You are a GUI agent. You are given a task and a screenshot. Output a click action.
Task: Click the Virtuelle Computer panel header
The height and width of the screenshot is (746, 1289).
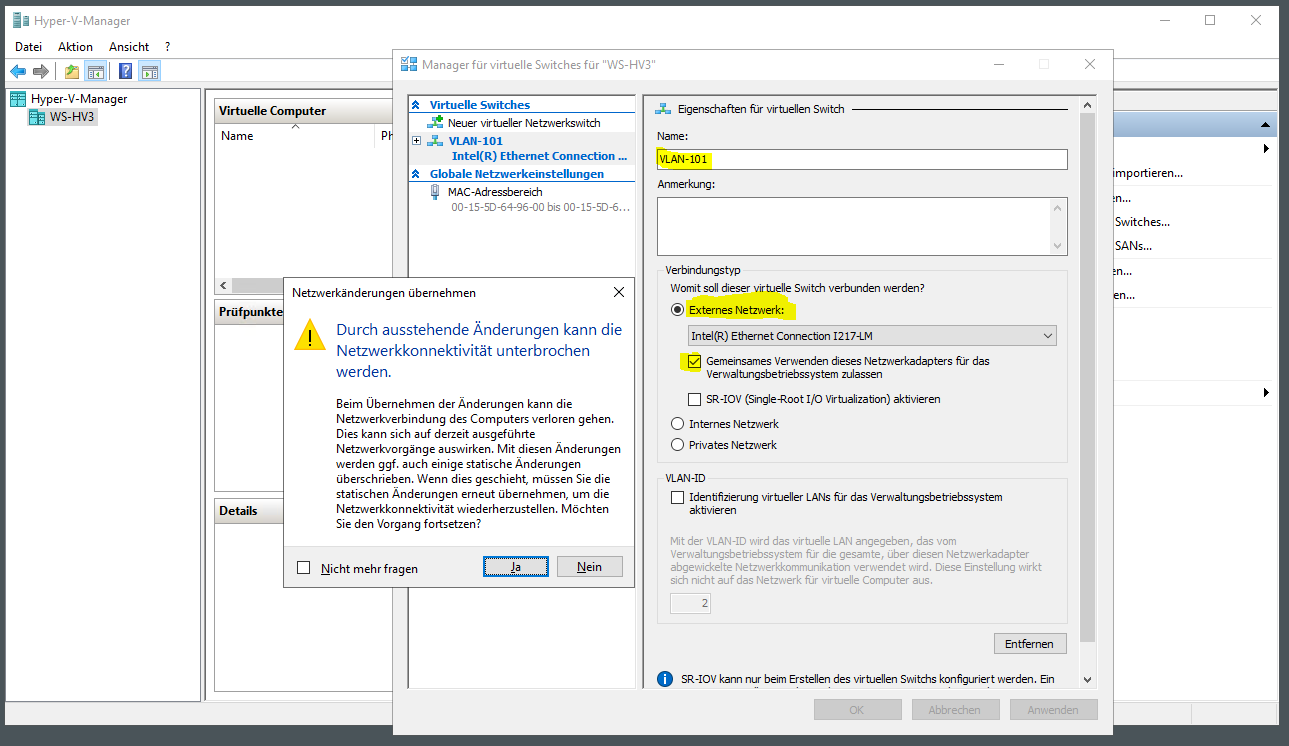click(305, 111)
